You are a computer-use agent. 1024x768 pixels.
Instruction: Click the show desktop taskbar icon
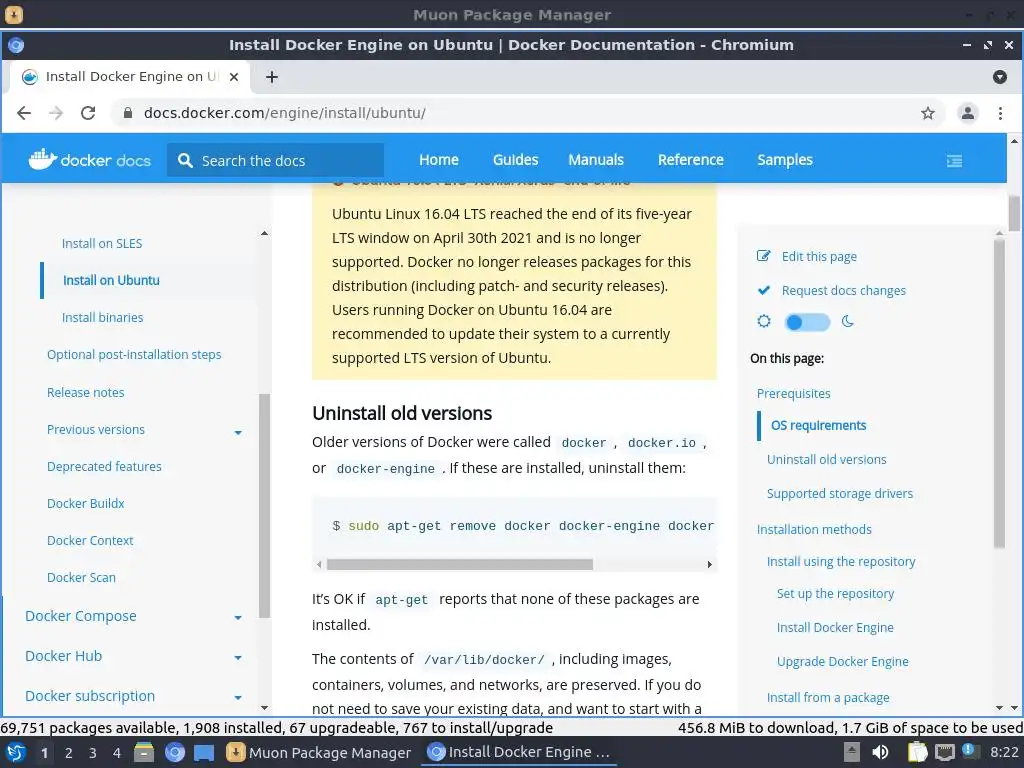[204, 752]
